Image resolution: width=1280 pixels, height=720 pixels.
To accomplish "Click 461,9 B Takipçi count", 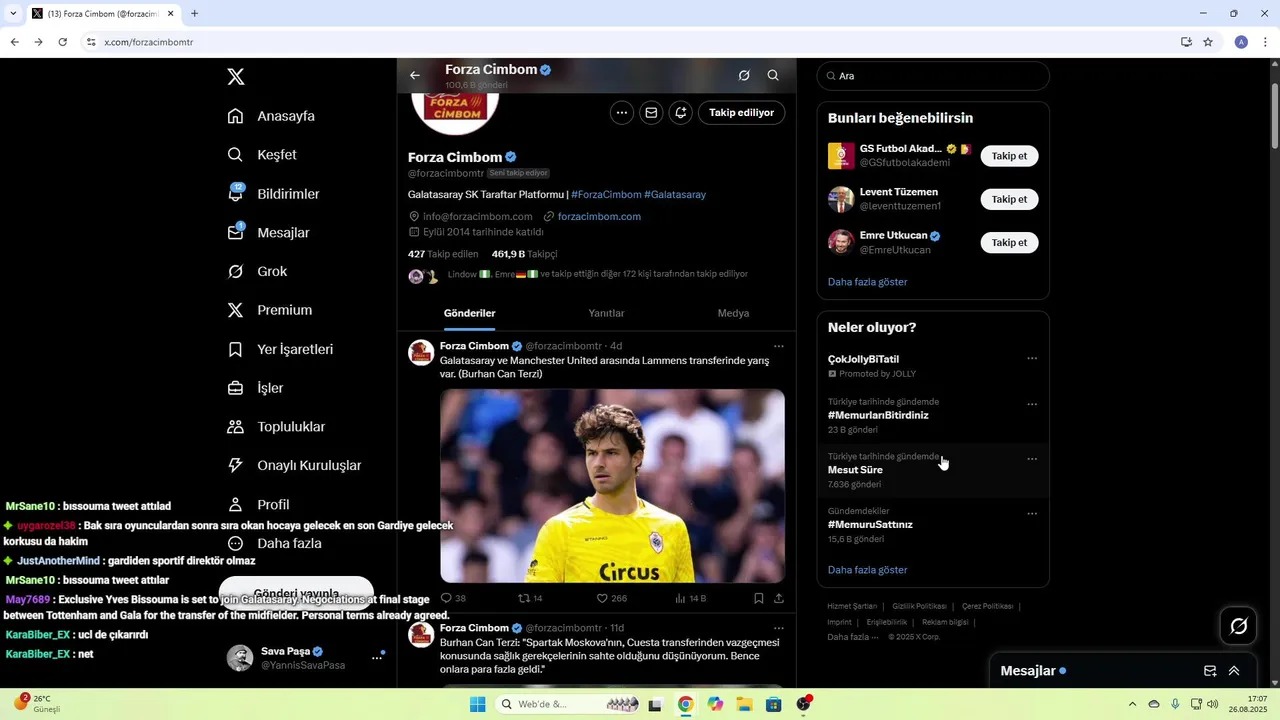I will pyautogui.click(x=524, y=254).
